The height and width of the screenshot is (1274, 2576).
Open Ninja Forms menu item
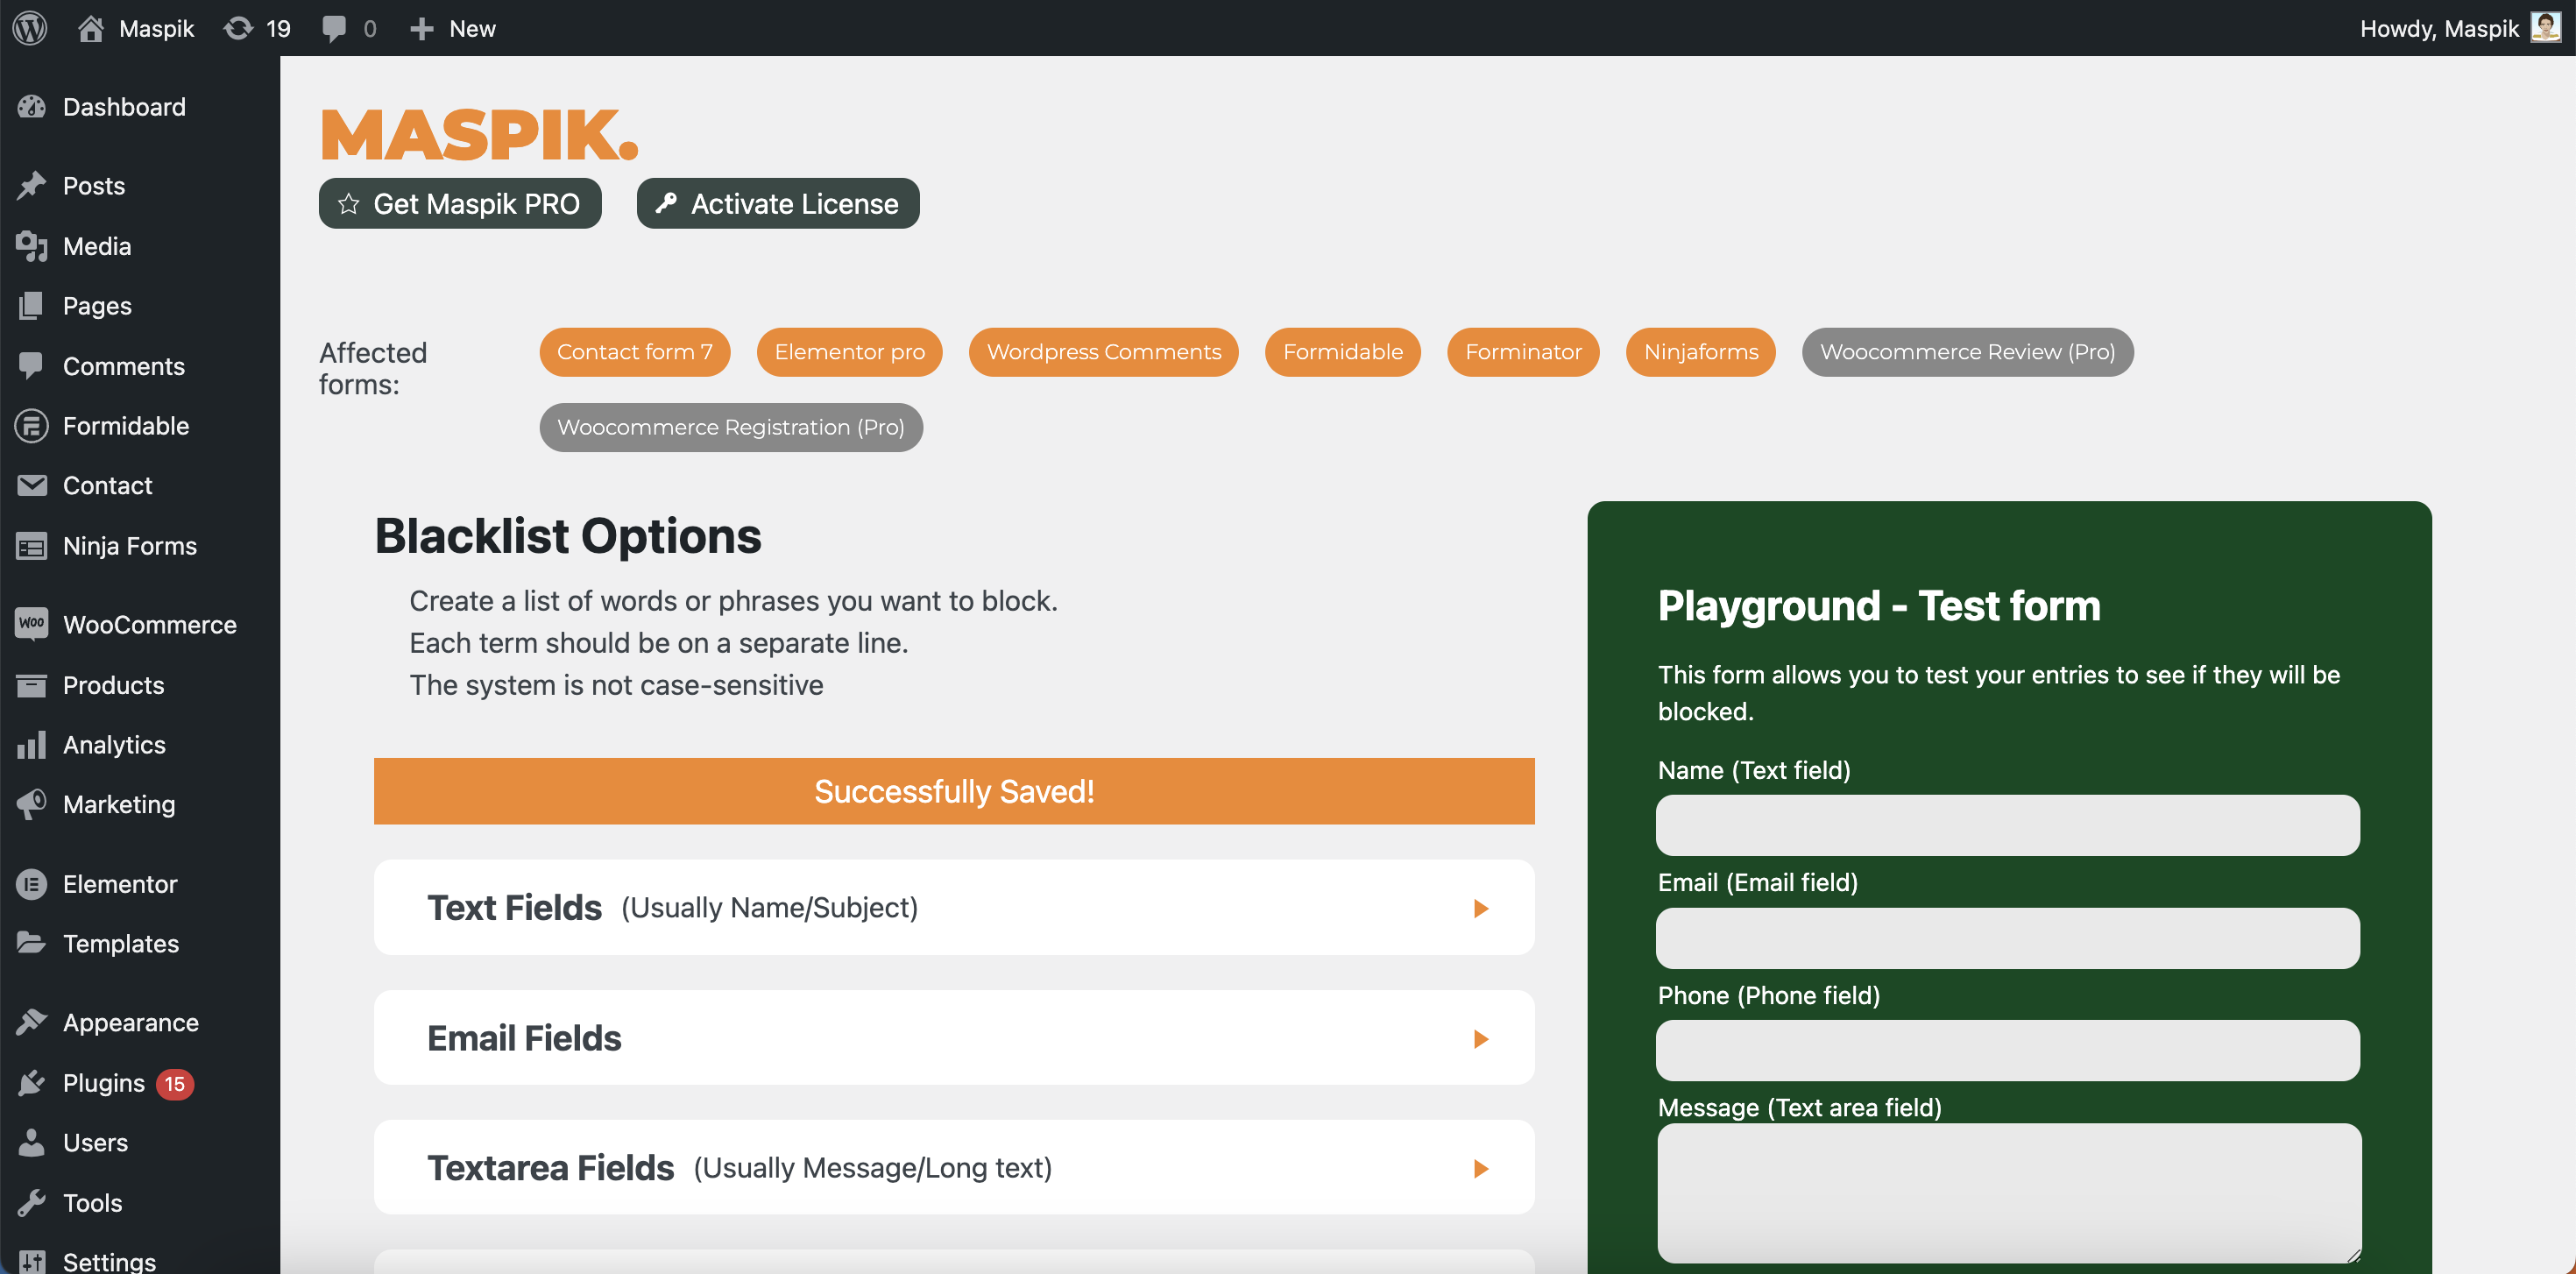click(x=140, y=545)
